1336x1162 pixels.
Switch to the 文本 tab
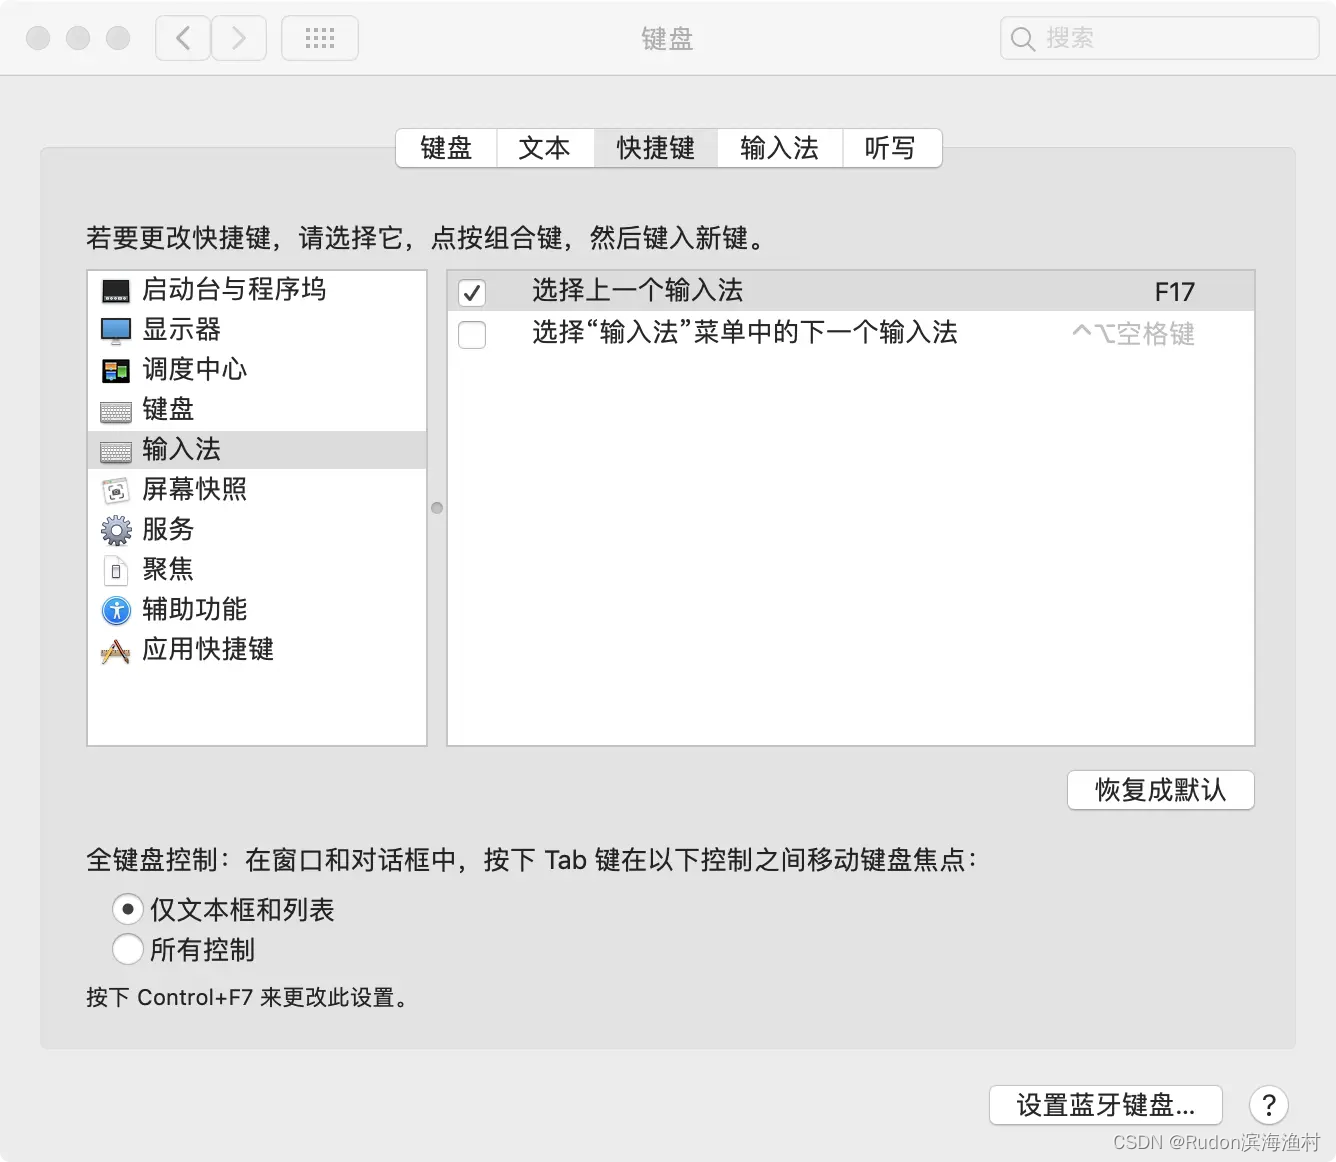[x=545, y=148]
